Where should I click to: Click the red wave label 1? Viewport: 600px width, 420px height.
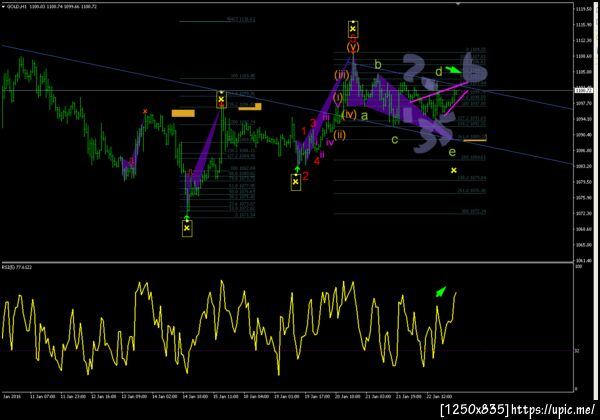point(304,132)
